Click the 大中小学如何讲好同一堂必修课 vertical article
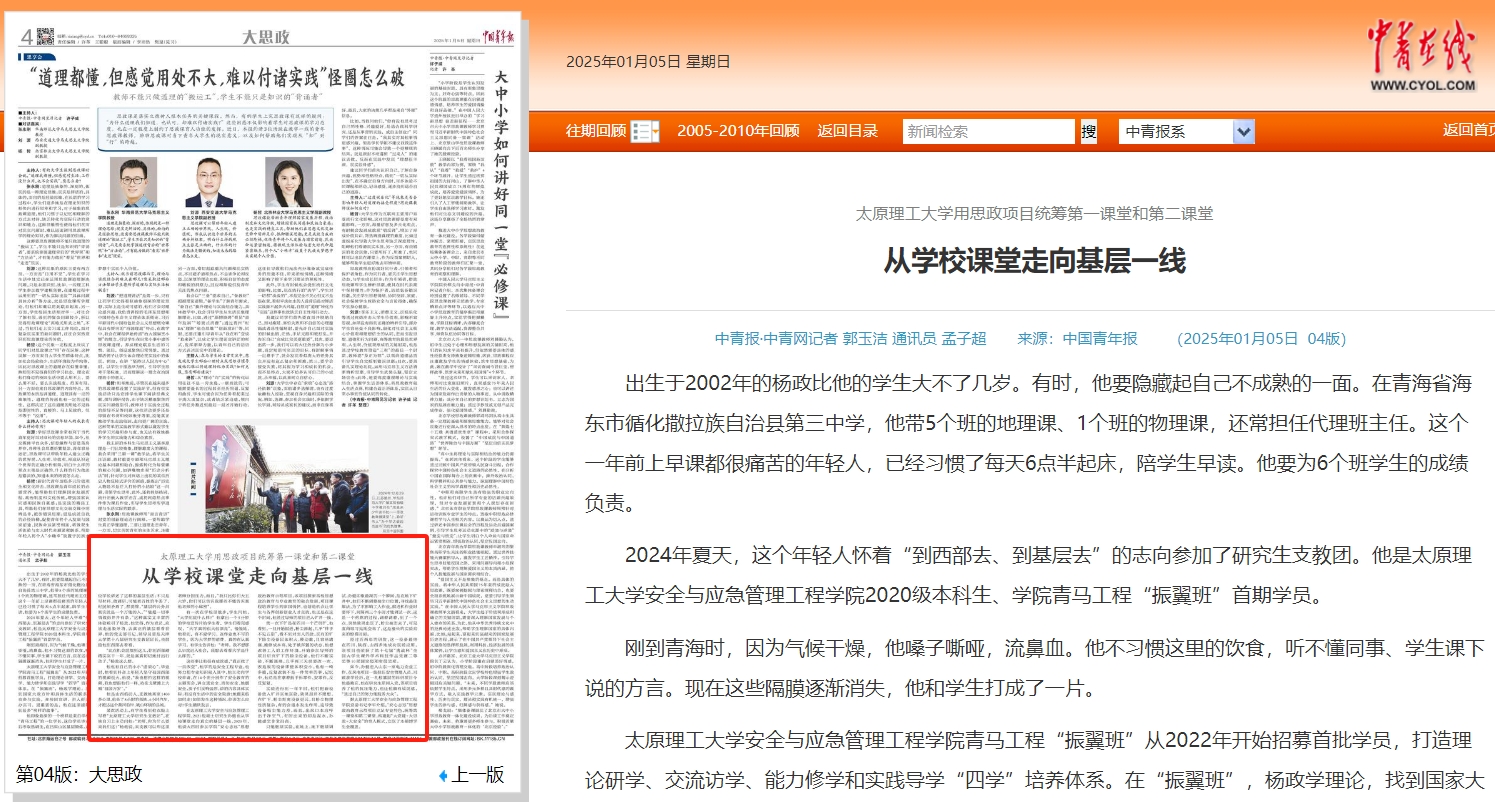Screen dimensions: 1495x802 tap(501, 190)
